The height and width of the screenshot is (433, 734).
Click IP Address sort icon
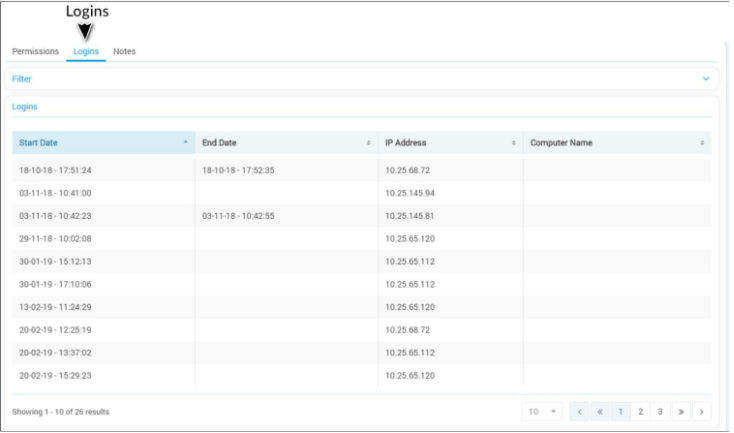pos(513,143)
